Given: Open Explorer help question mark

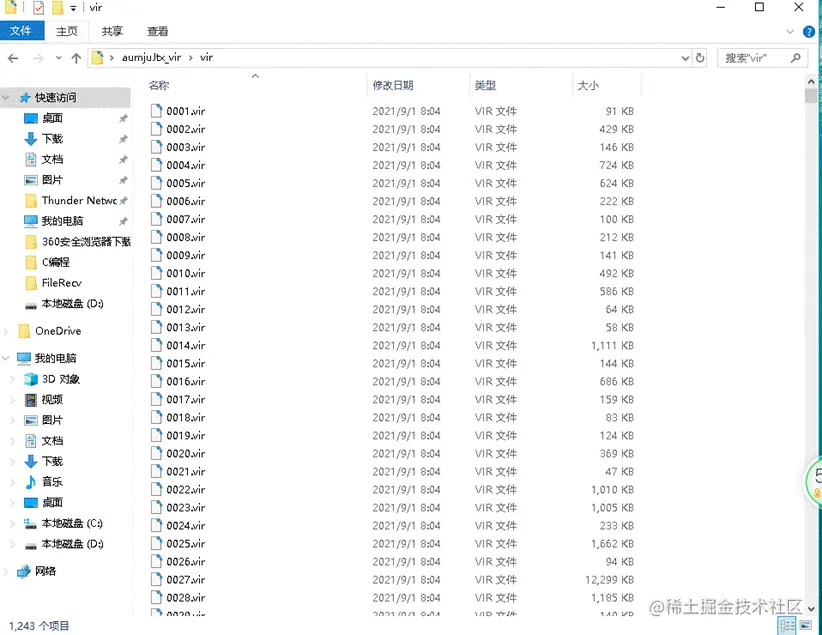Looking at the screenshot, I should tap(809, 32).
